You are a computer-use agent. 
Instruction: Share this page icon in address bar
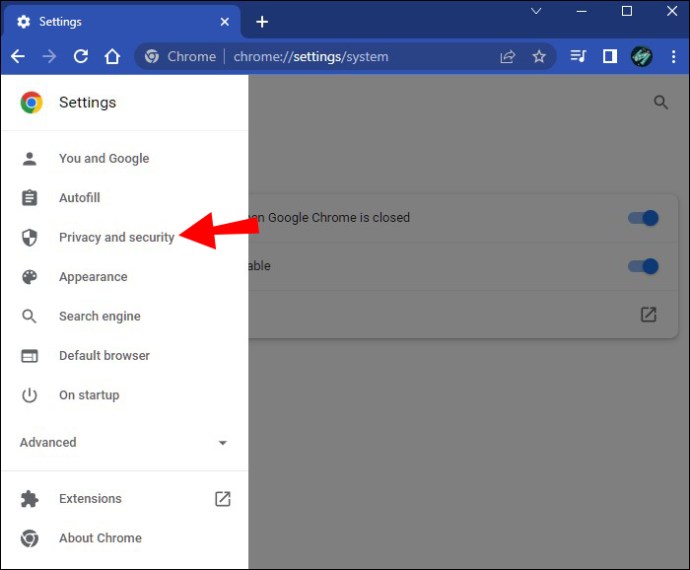point(507,56)
